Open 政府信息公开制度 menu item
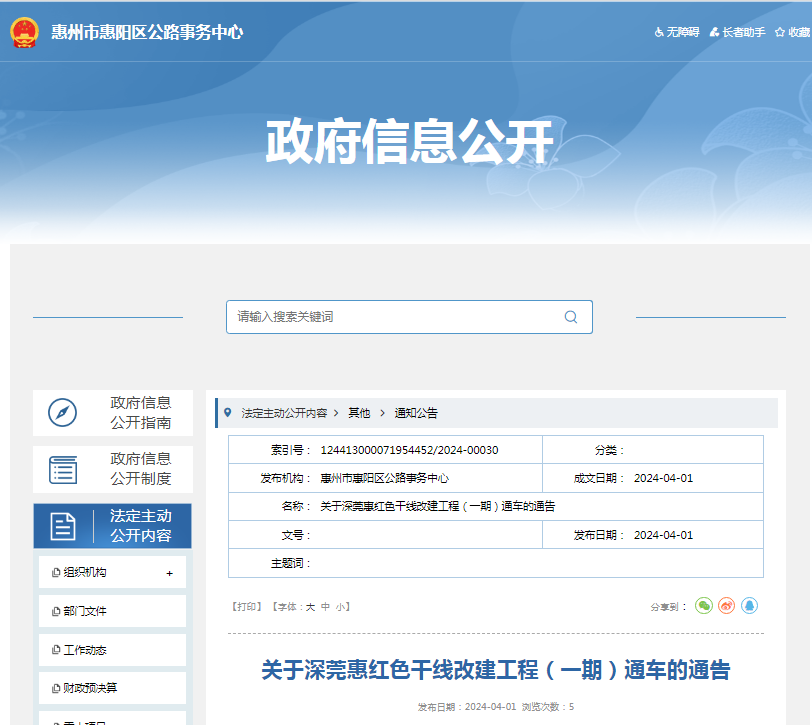This screenshot has height=725, width=812. 113,469
